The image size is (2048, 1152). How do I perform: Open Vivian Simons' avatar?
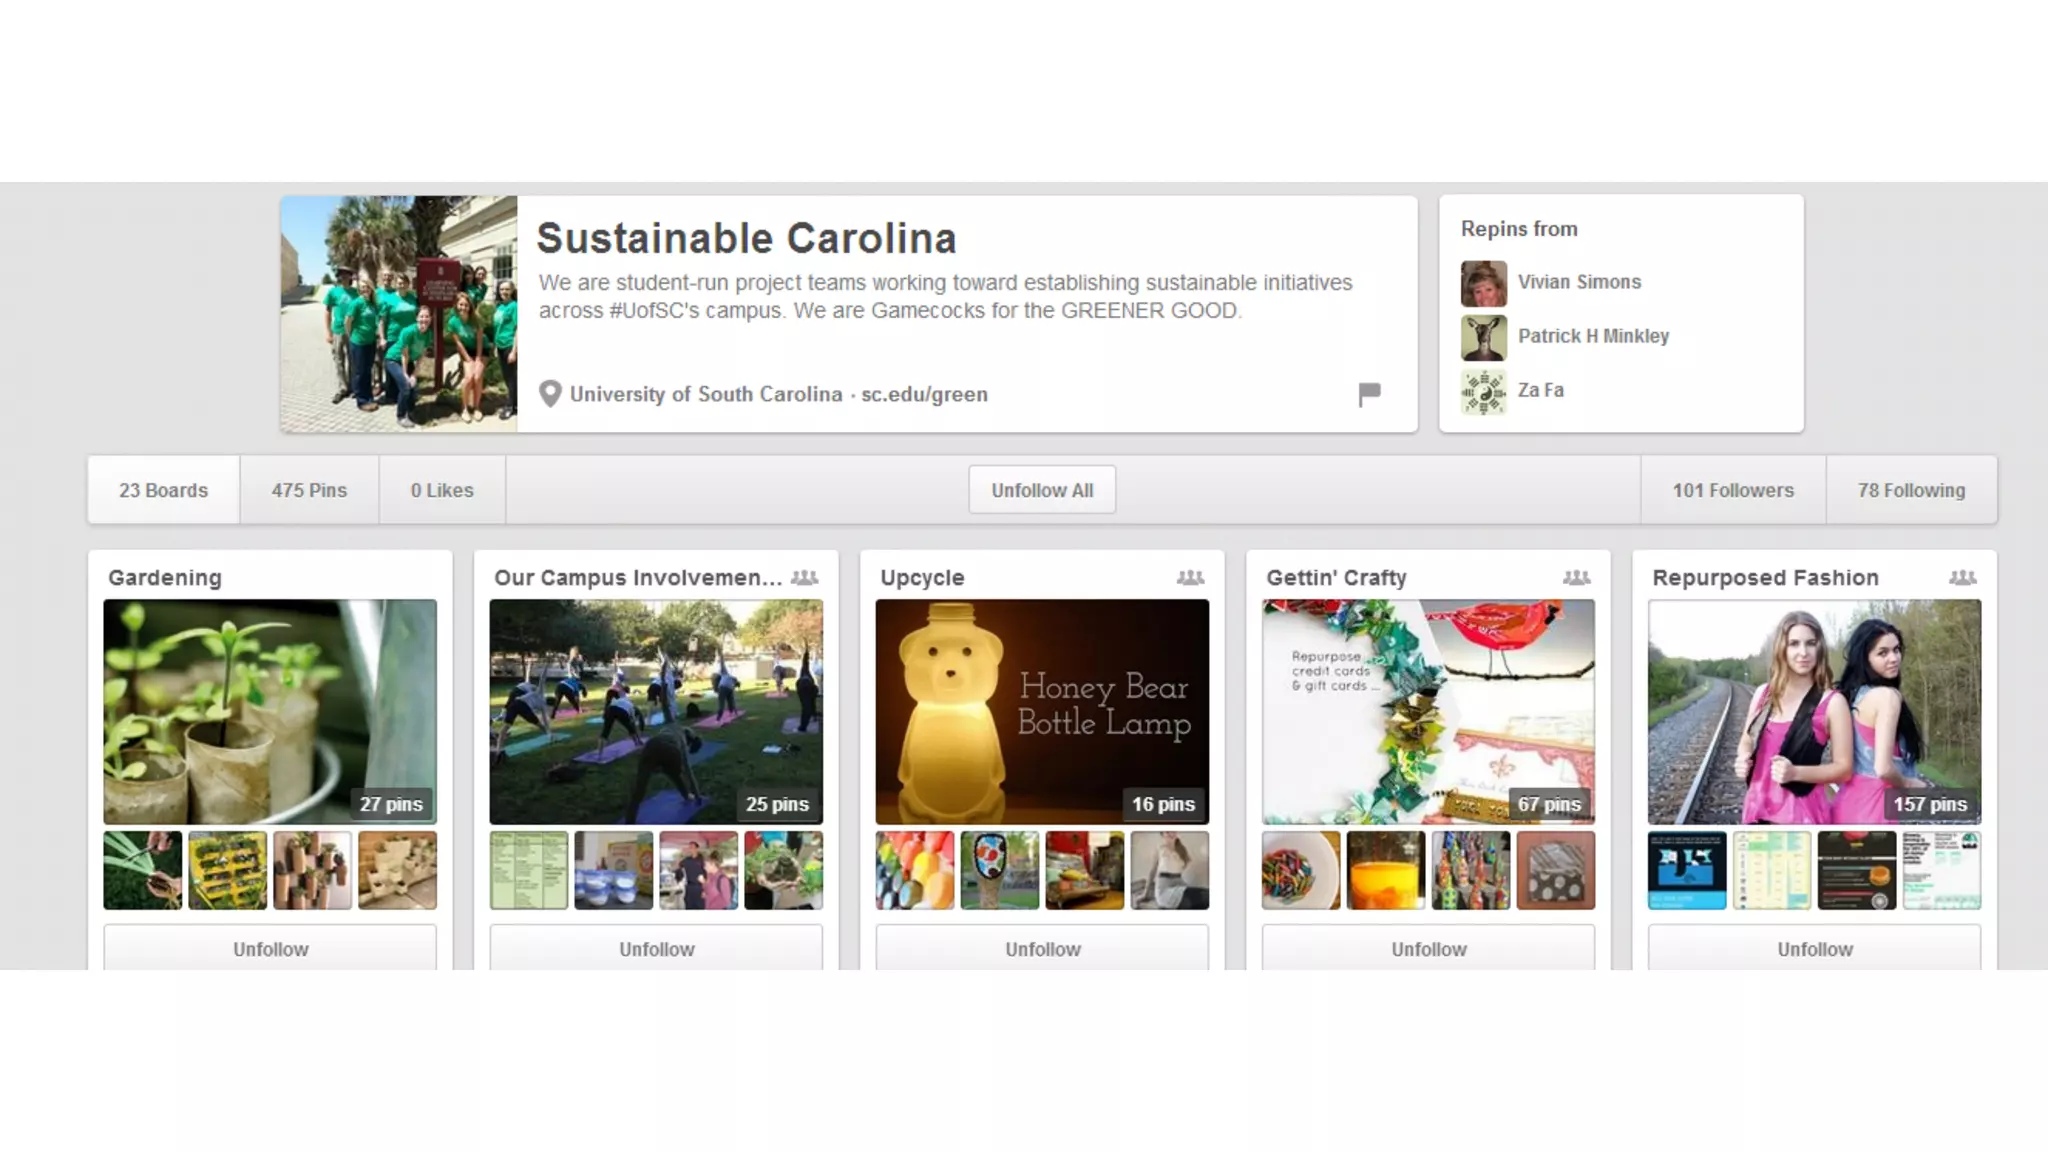click(x=1484, y=283)
